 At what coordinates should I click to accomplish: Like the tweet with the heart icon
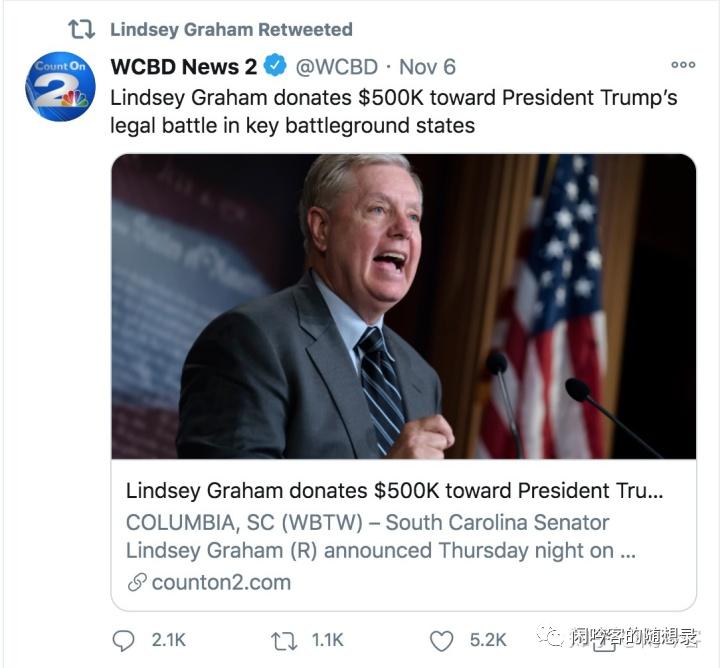coord(441,641)
